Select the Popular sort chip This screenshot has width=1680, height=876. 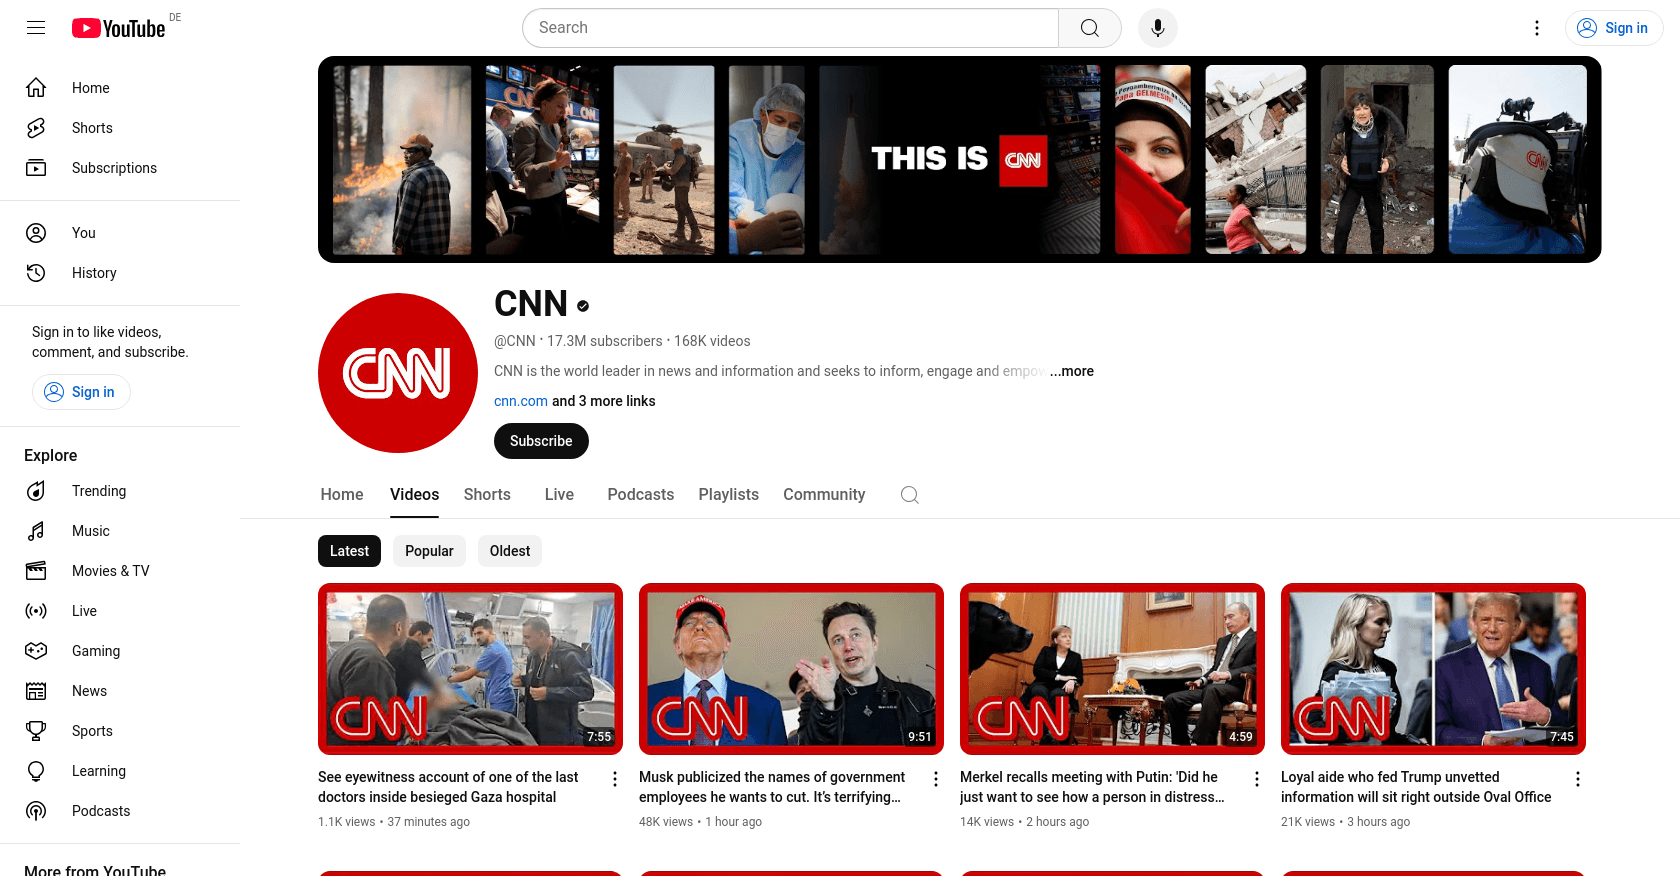[429, 551]
